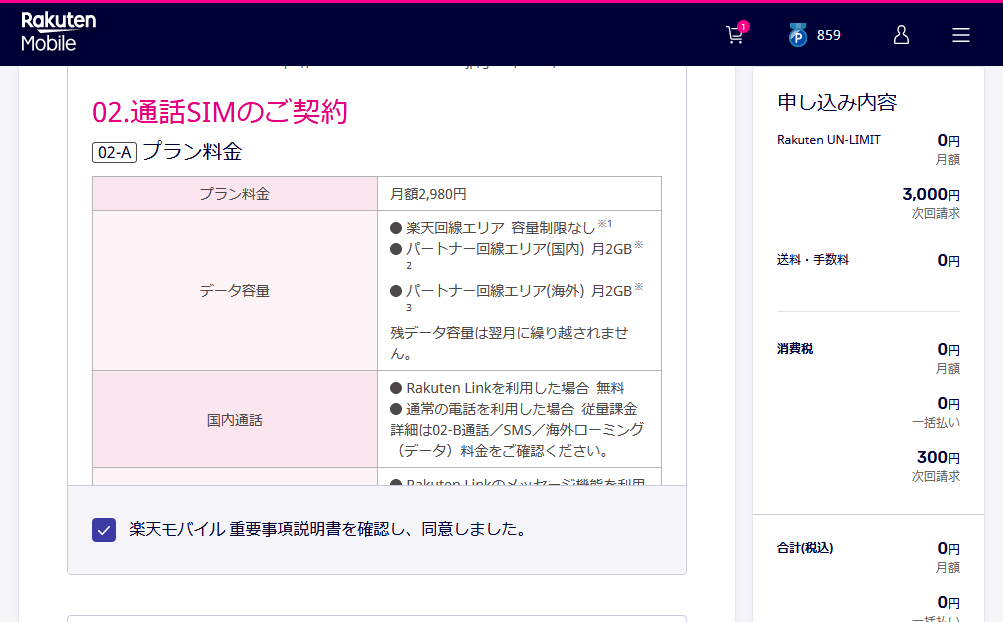Click the プラン料金 table header cell
Screen dimensions: 1003x622
click(x=235, y=194)
